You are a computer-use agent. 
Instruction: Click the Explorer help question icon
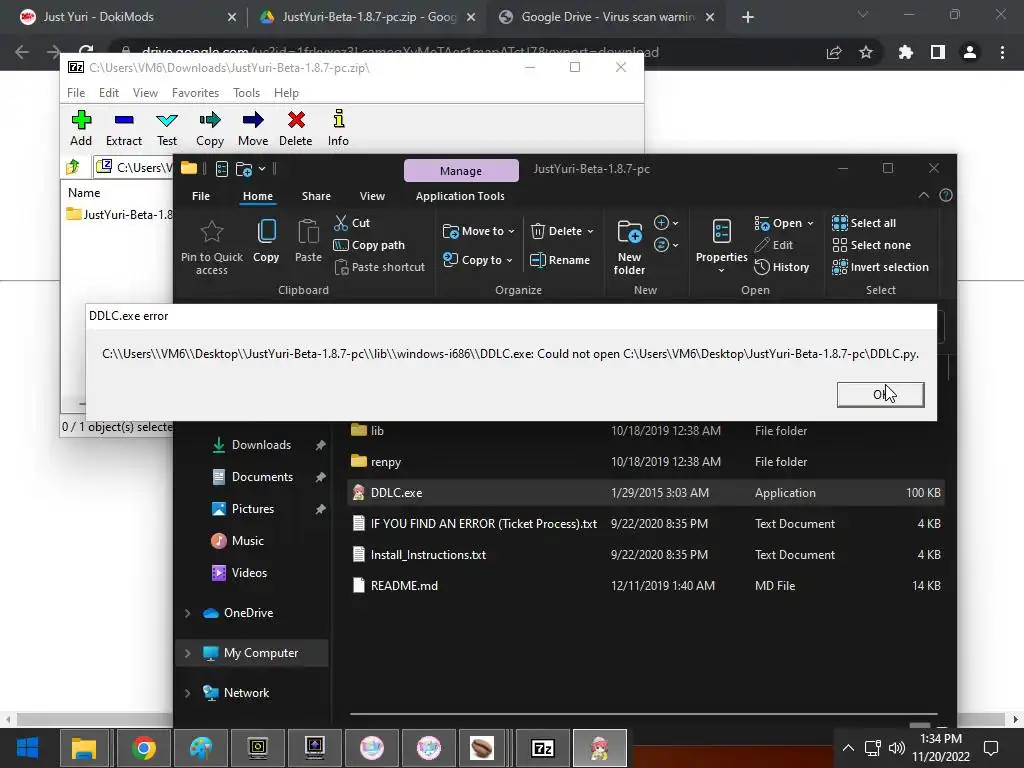tap(946, 195)
